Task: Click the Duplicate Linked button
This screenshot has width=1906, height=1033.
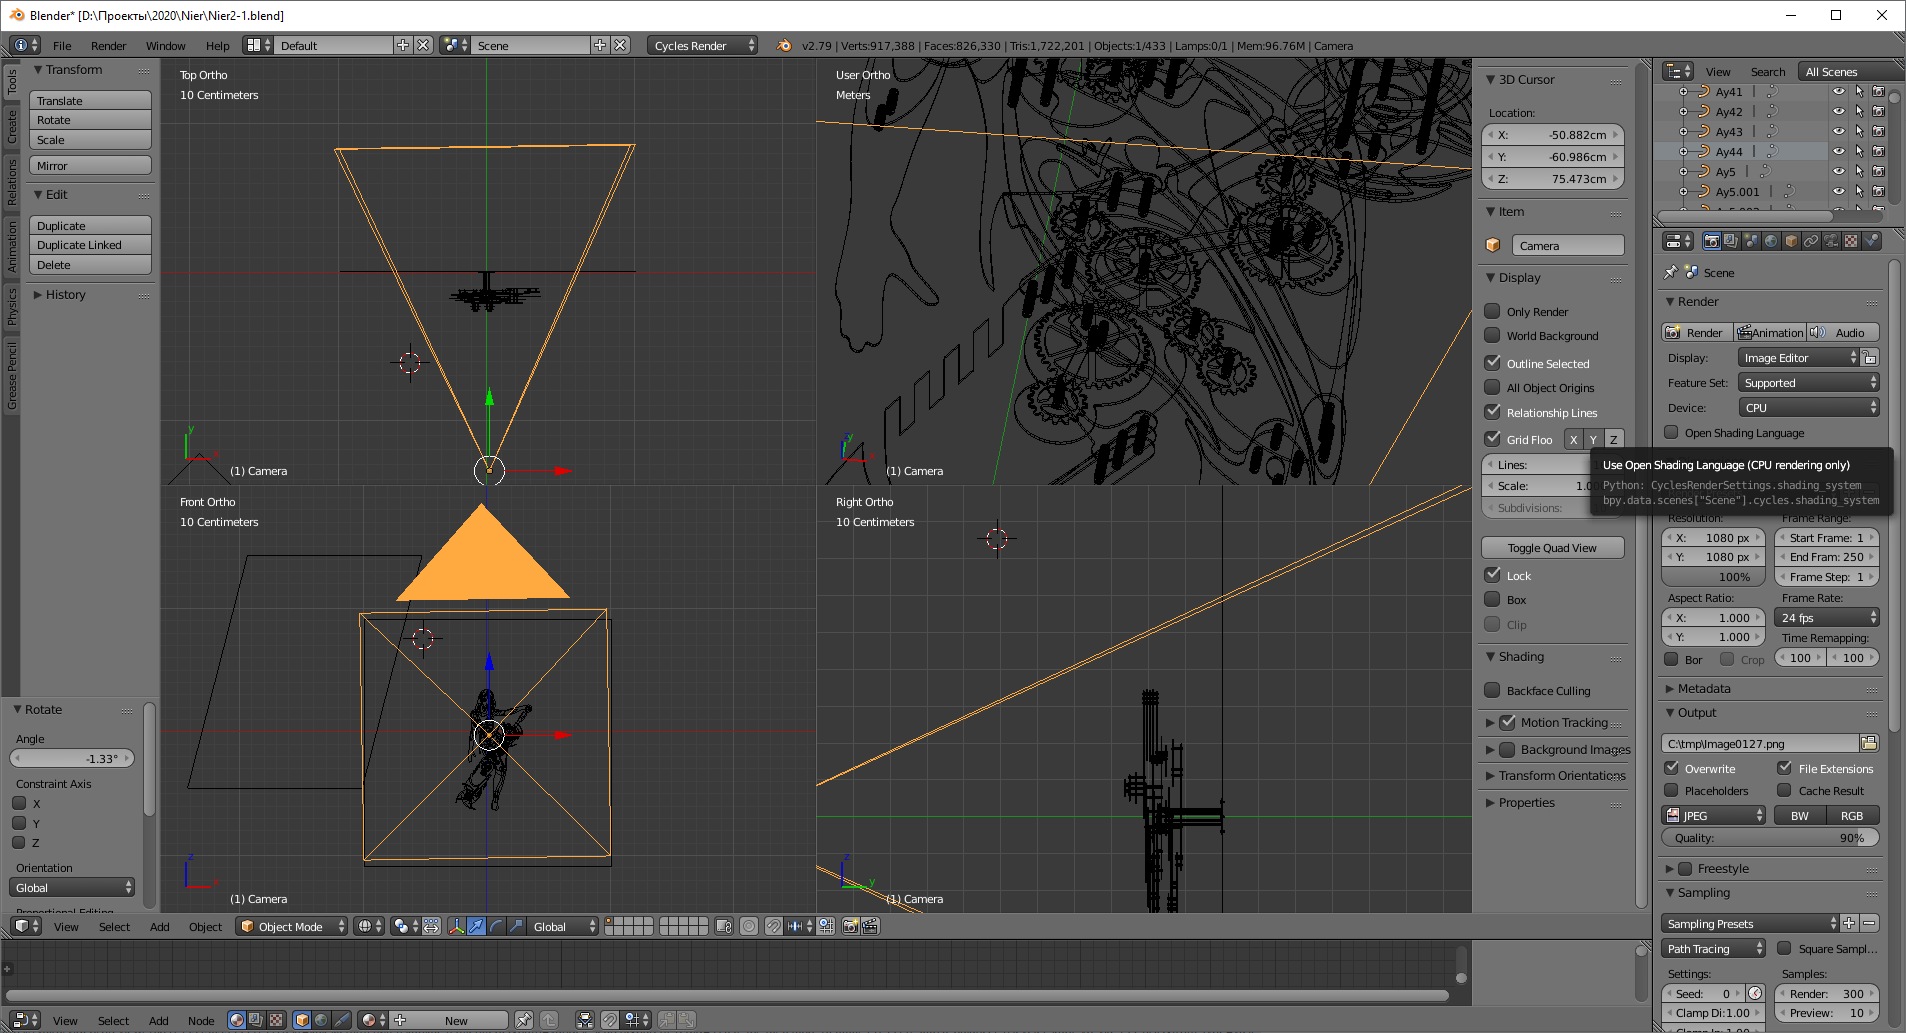Action: (90, 245)
